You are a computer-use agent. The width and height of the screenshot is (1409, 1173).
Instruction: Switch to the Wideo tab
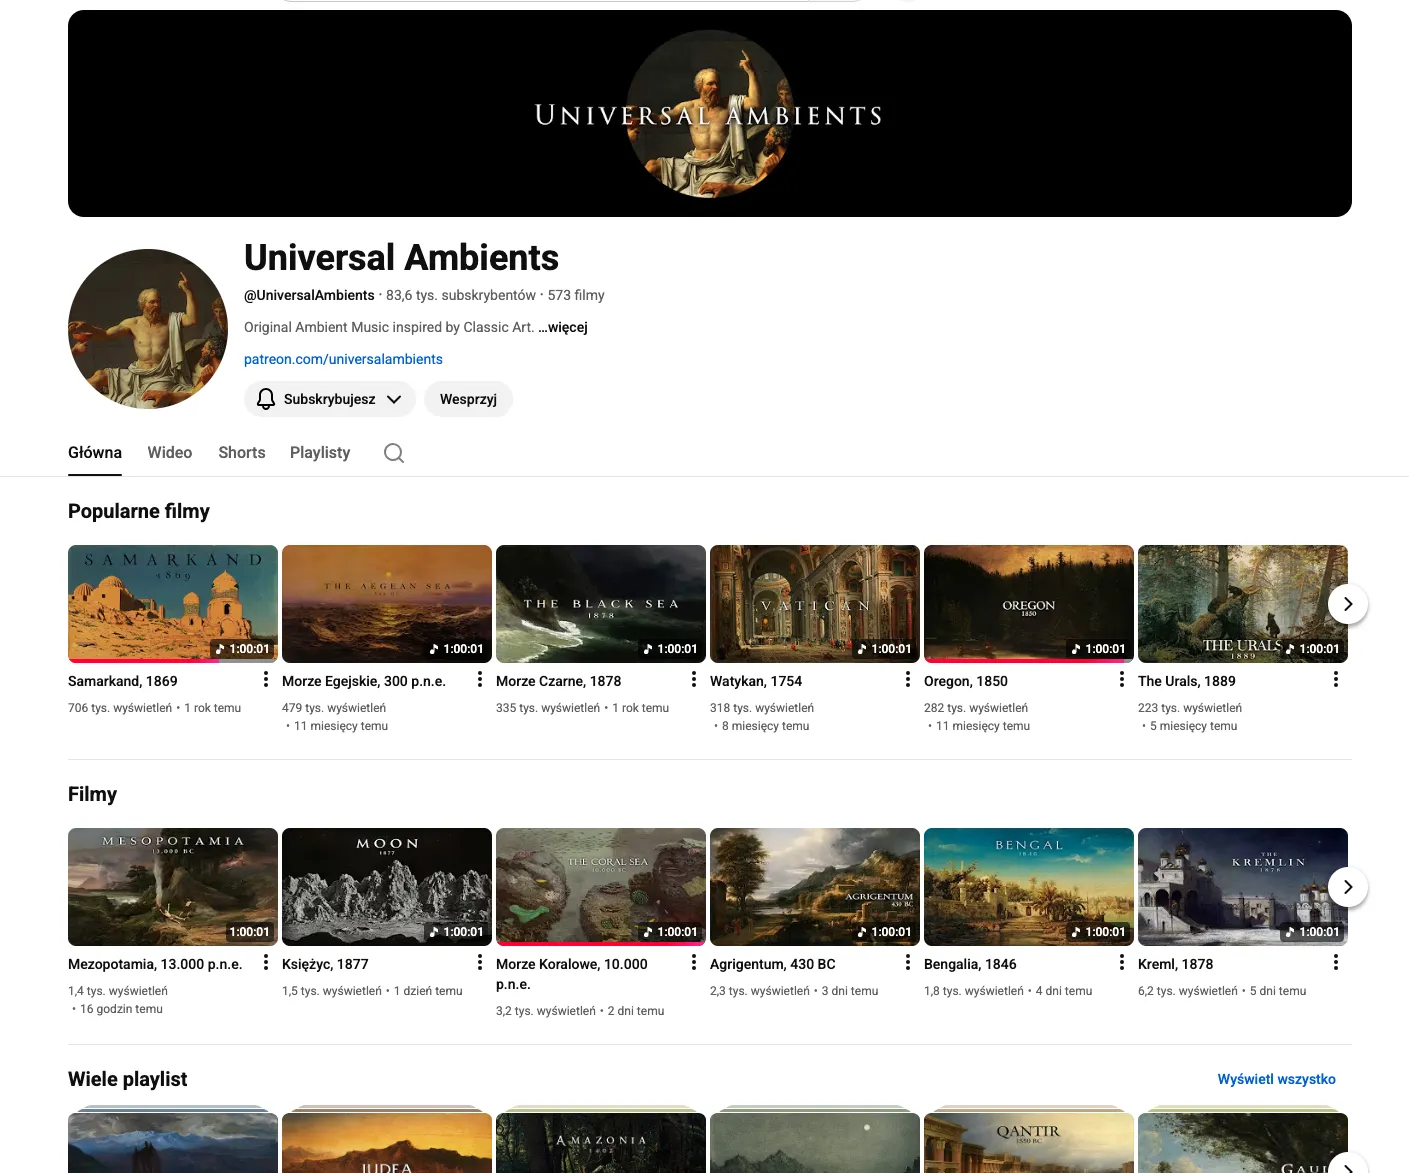click(x=169, y=453)
